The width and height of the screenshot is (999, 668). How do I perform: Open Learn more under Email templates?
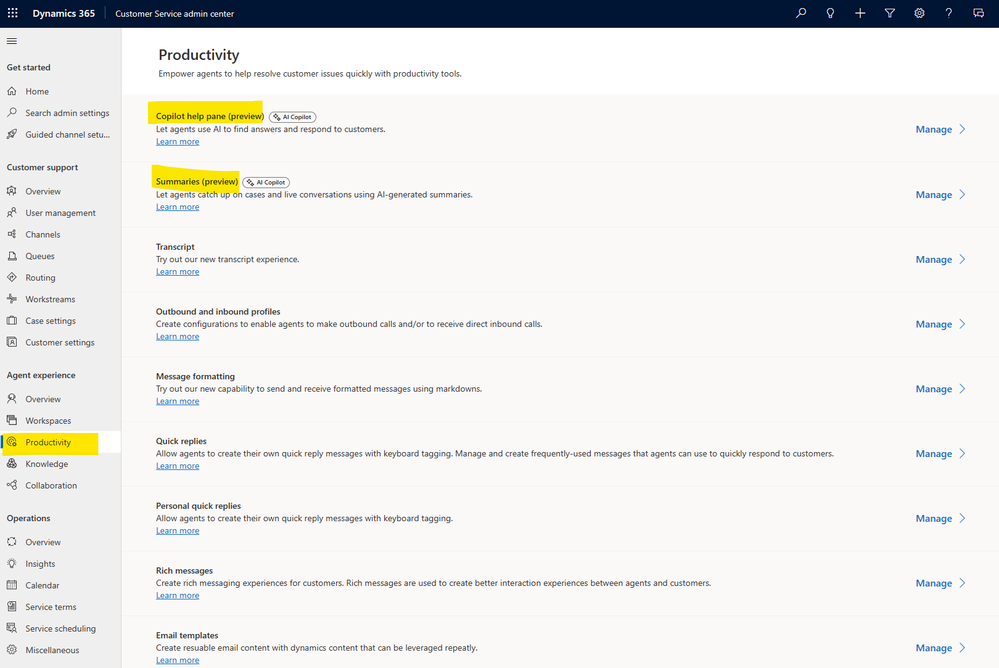tap(178, 660)
